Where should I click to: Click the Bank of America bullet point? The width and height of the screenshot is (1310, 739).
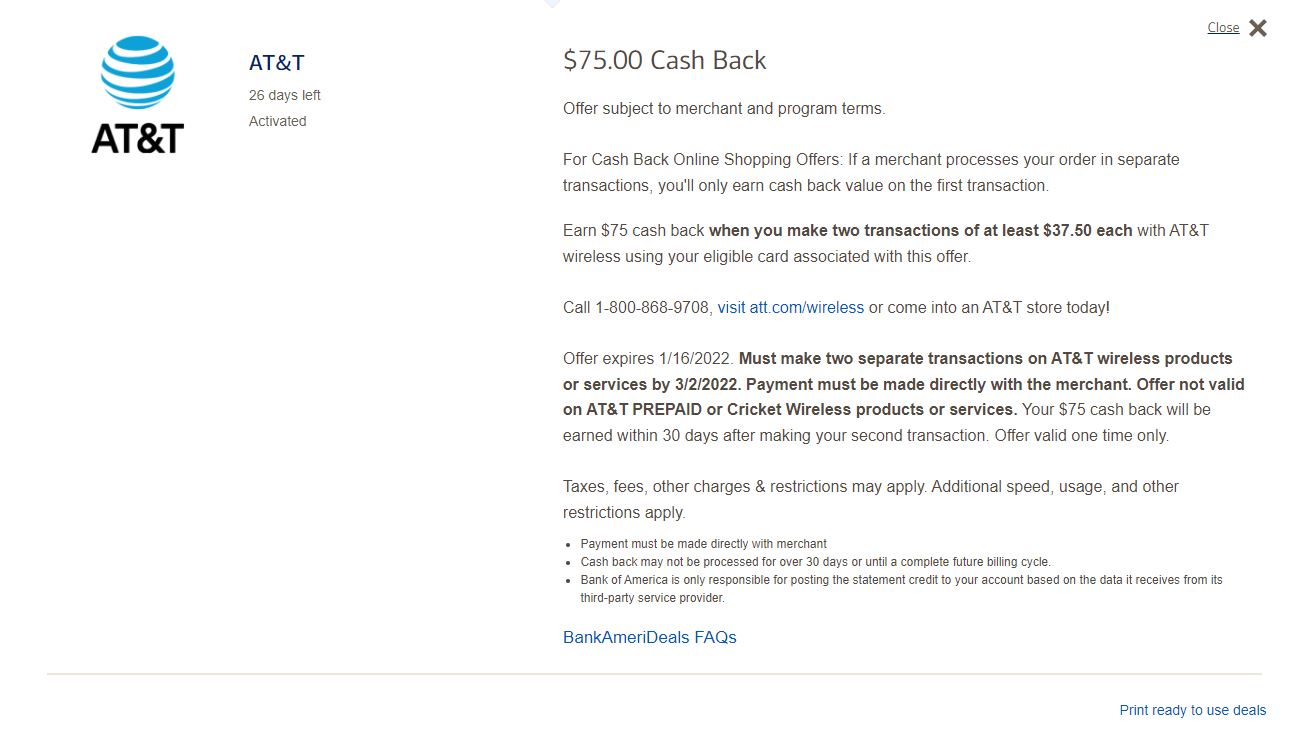coord(900,587)
